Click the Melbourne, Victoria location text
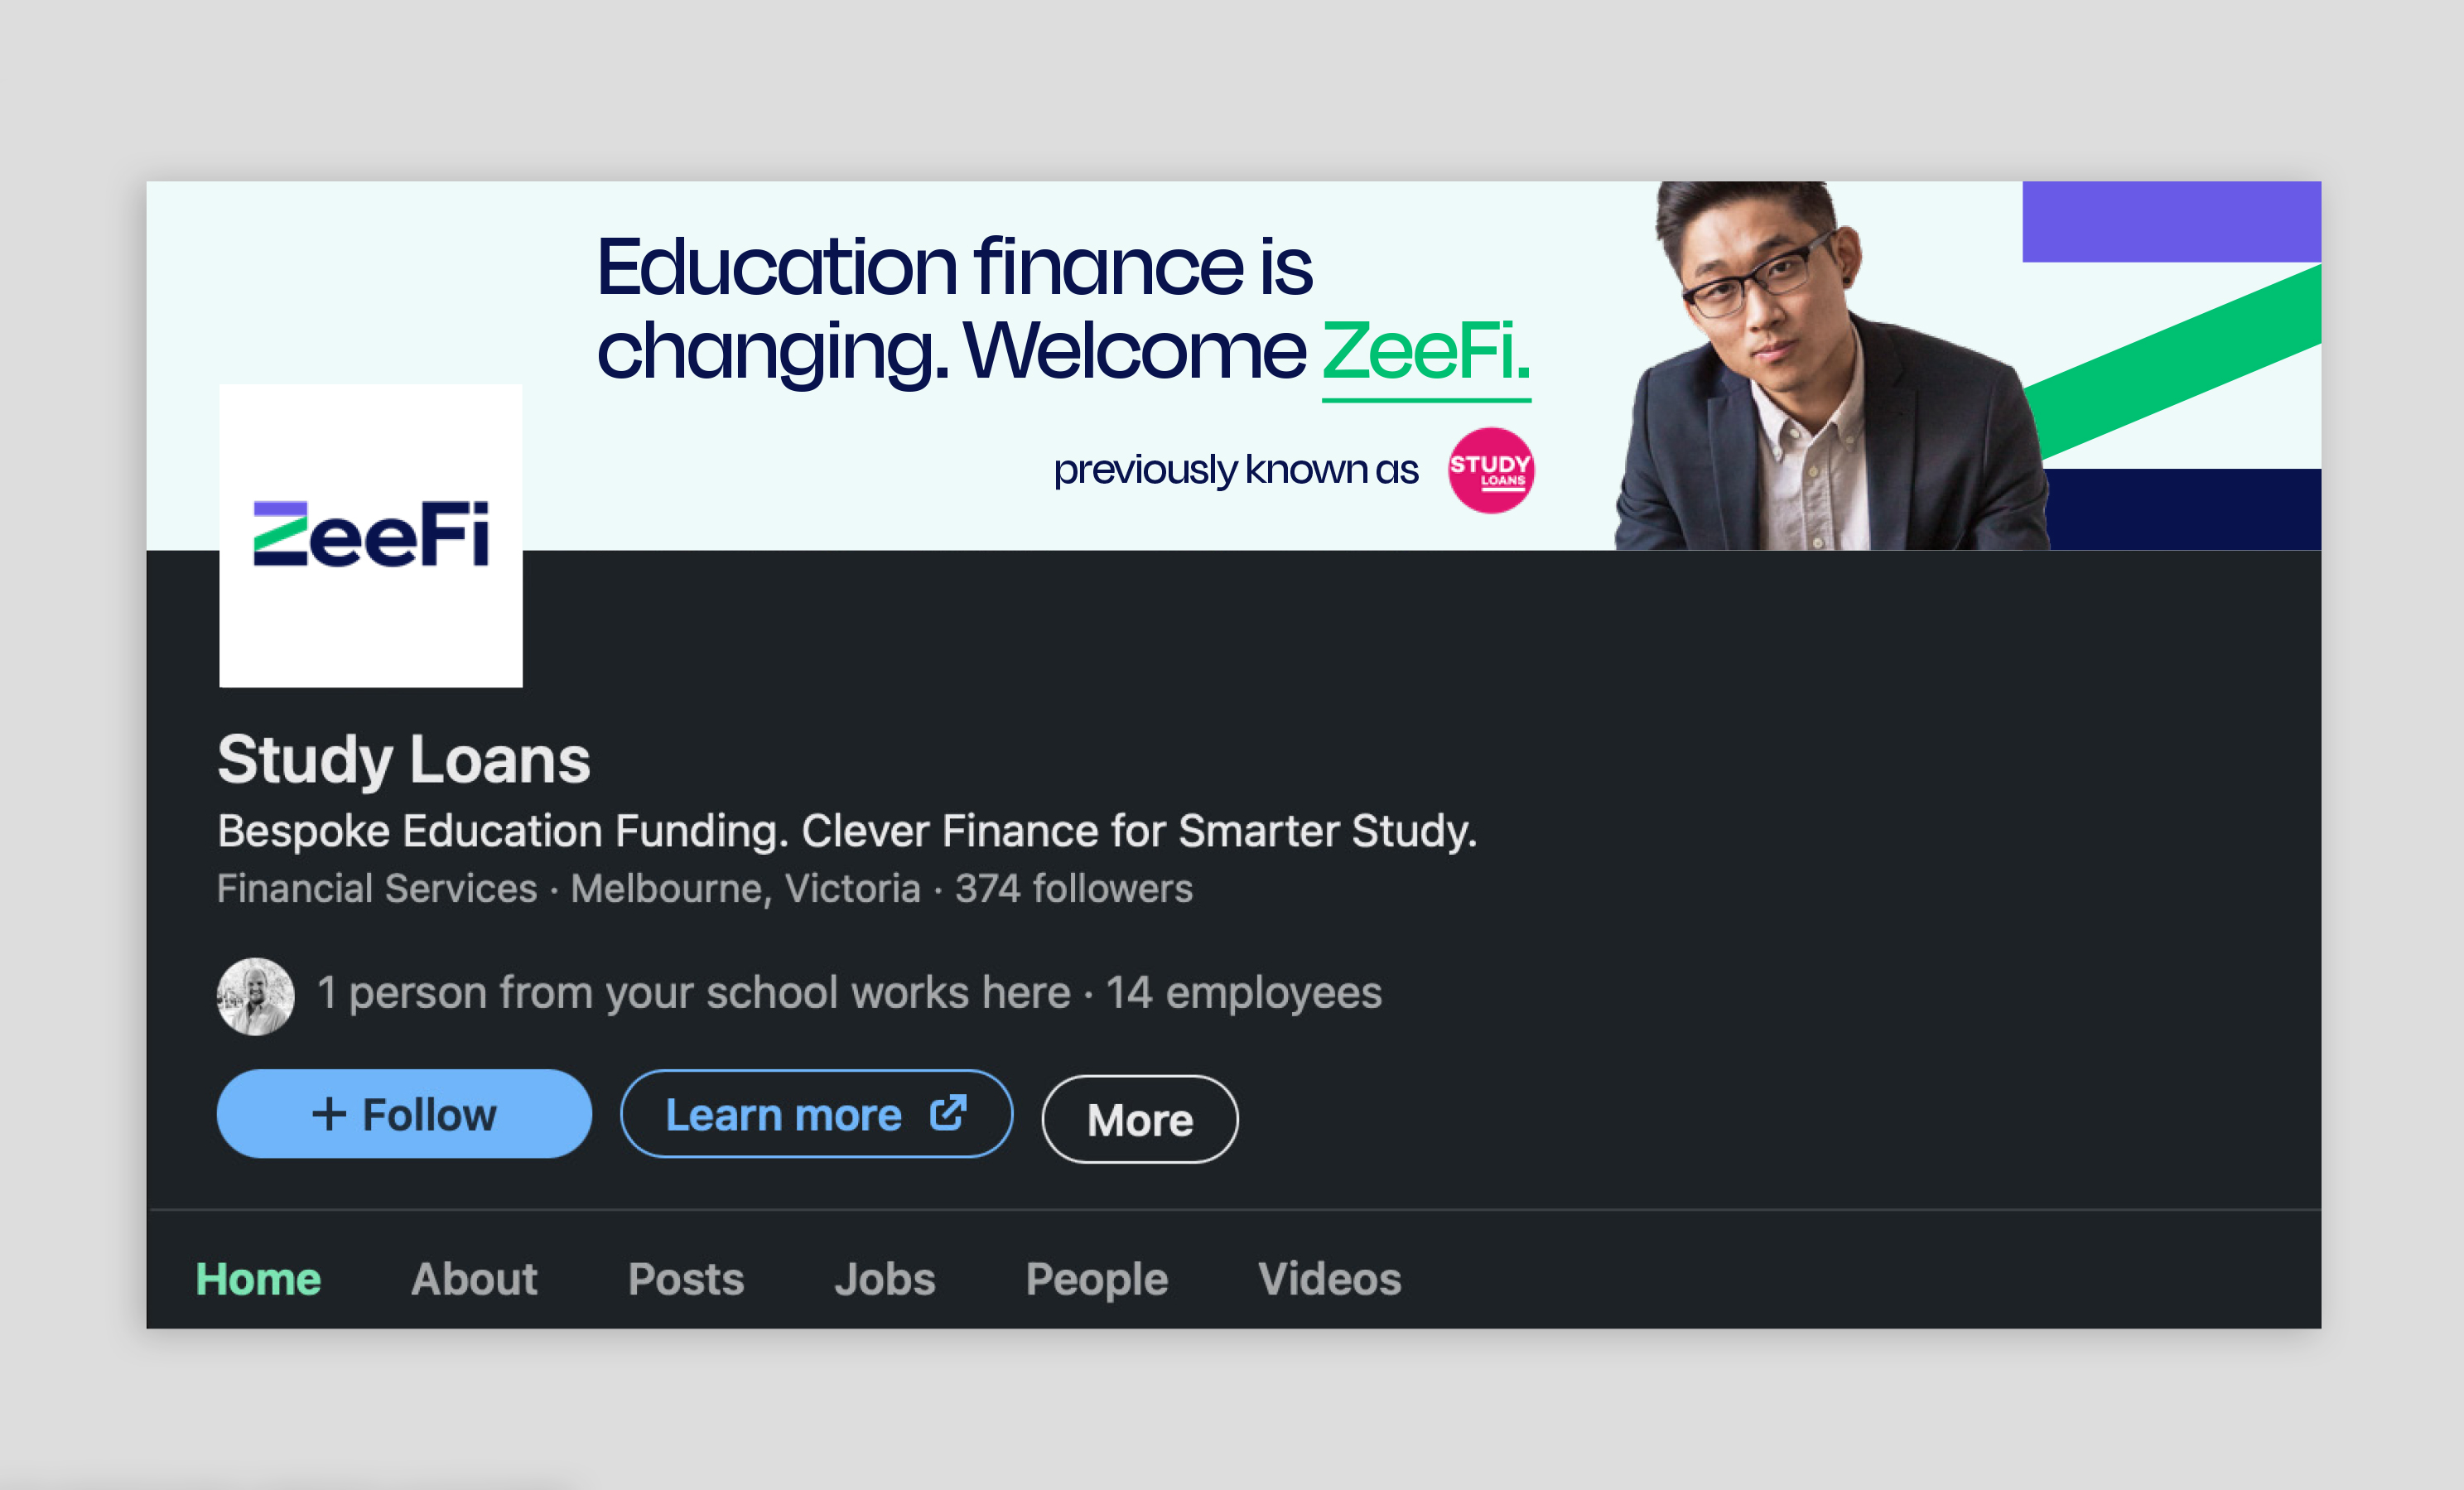This screenshot has height=1490, width=2464. (x=745, y=889)
